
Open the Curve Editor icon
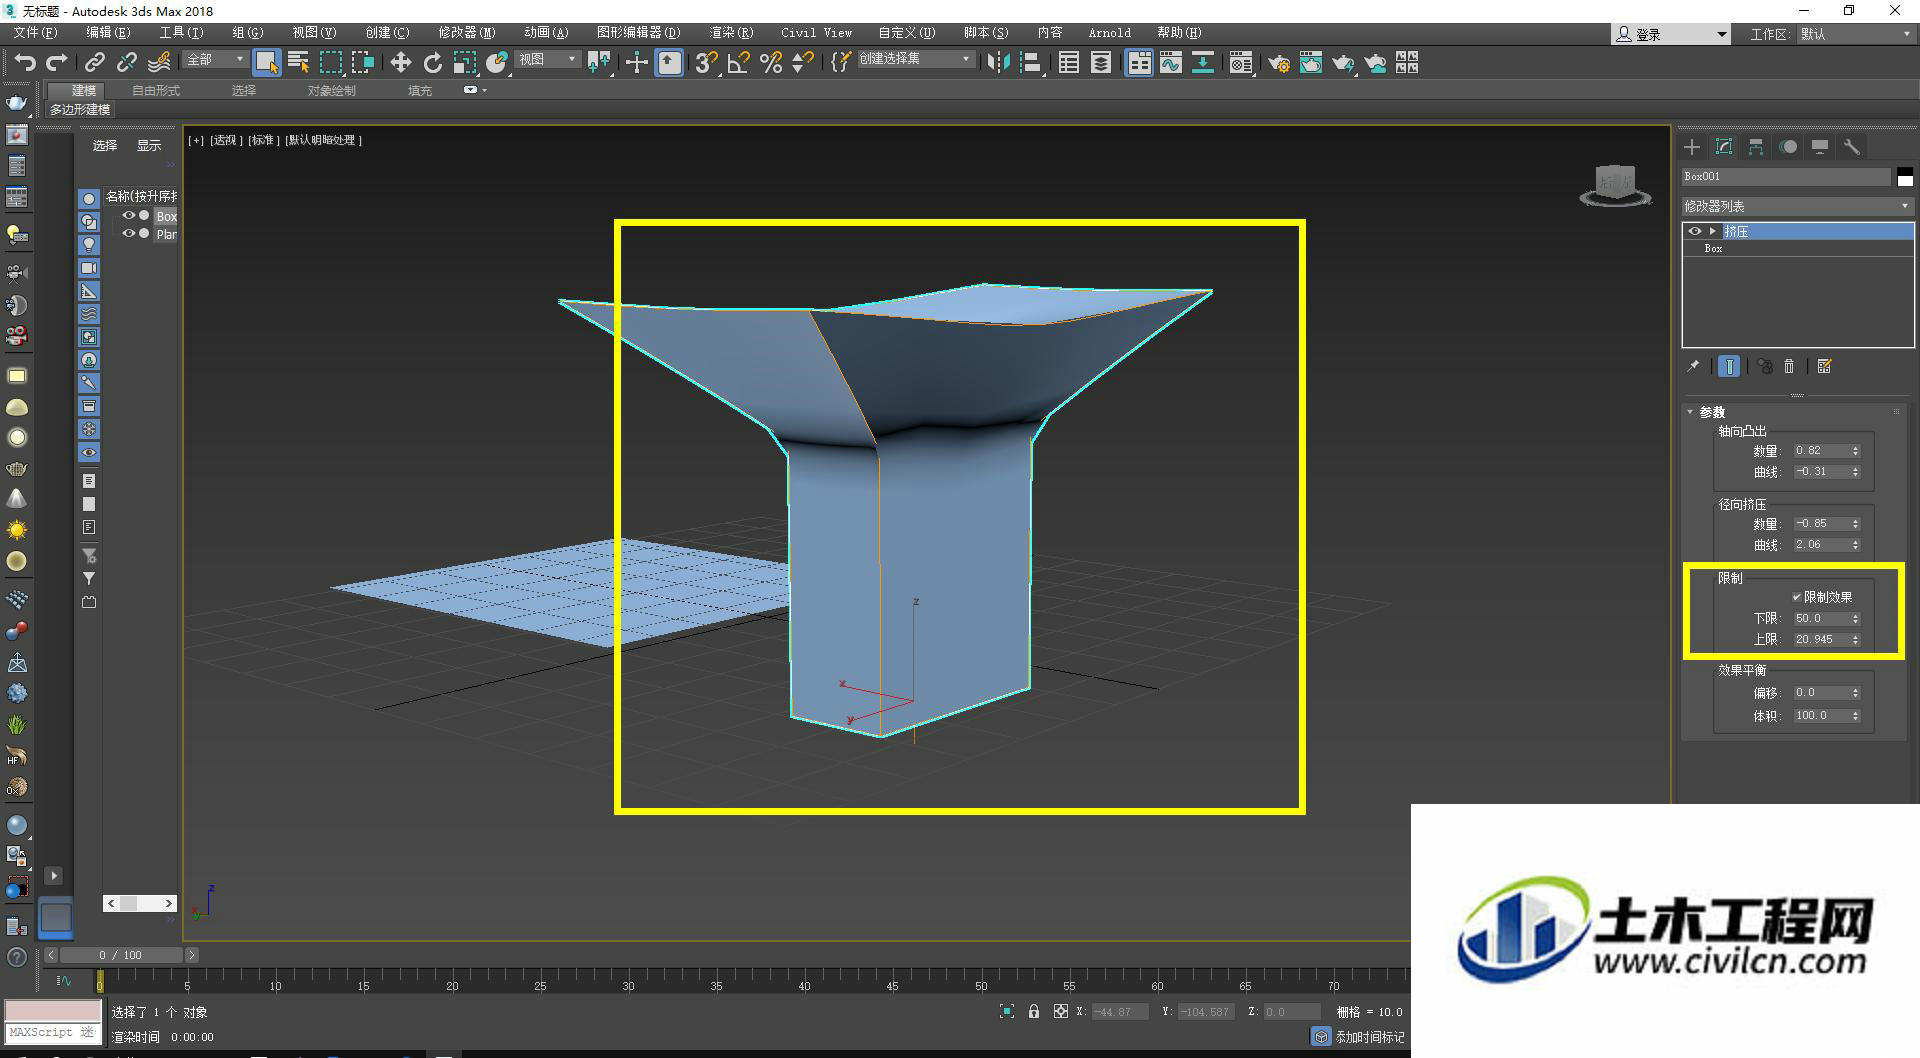[1171, 62]
